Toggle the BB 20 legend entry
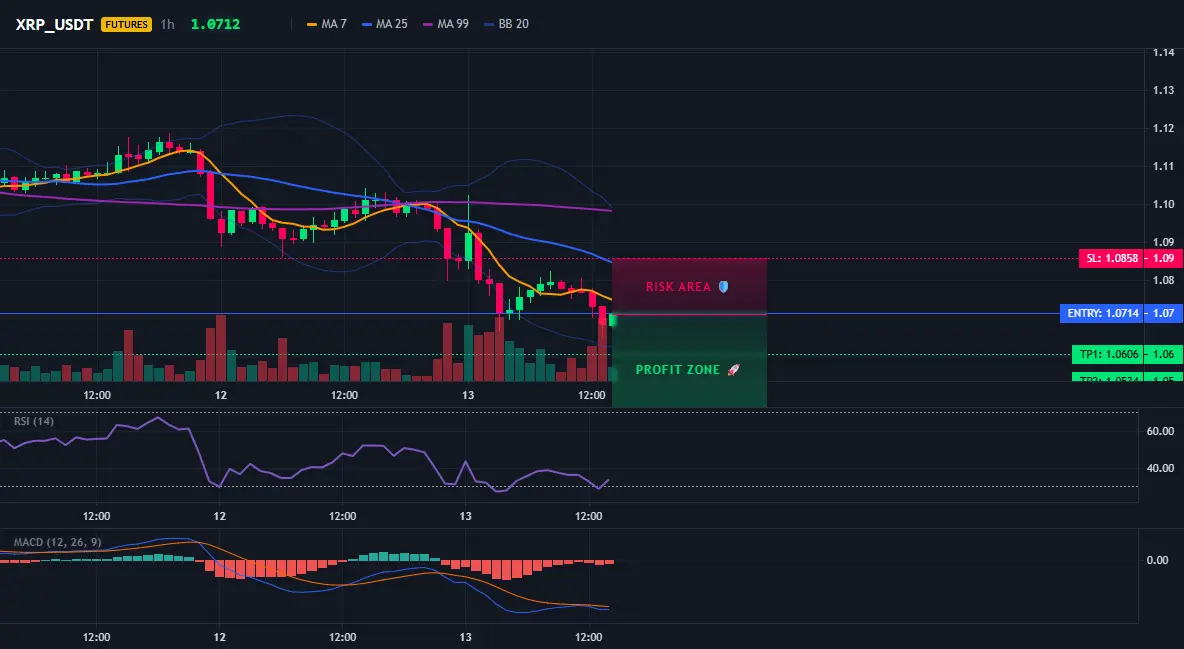 (507, 24)
